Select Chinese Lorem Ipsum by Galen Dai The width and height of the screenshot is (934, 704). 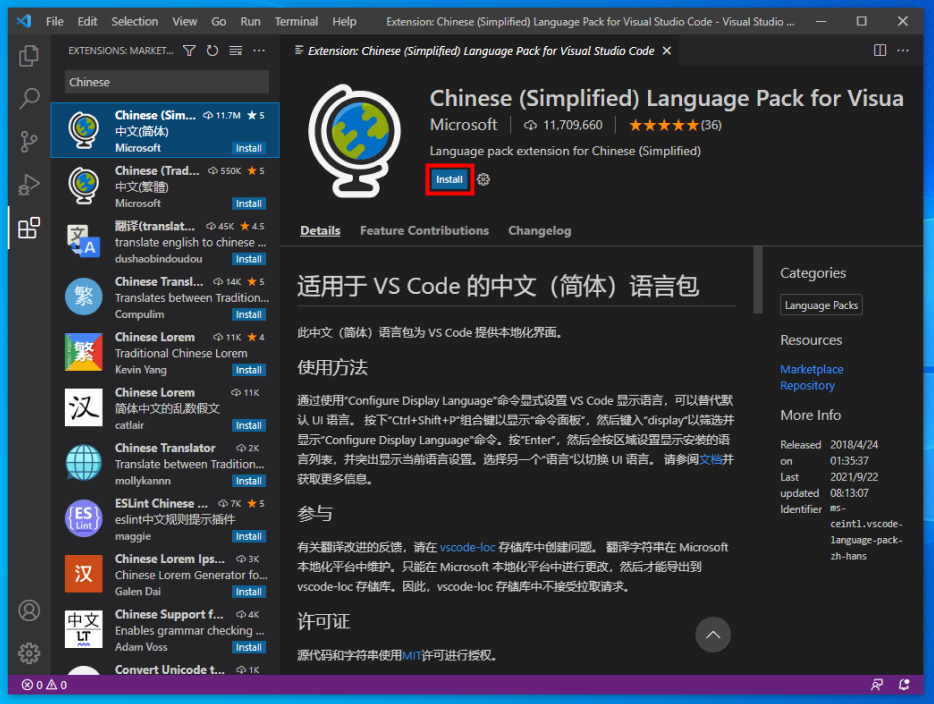coord(166,575)
